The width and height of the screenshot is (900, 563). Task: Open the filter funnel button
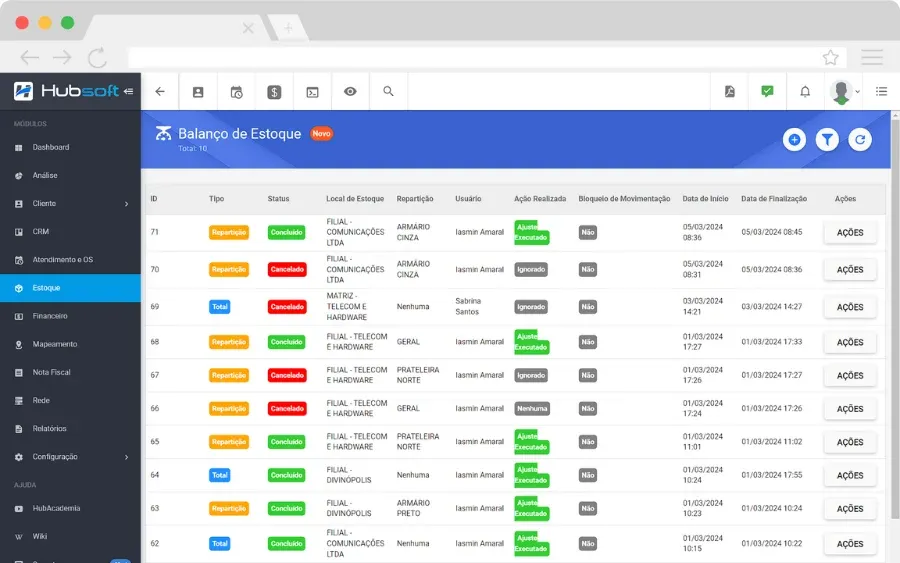(827, 139)
